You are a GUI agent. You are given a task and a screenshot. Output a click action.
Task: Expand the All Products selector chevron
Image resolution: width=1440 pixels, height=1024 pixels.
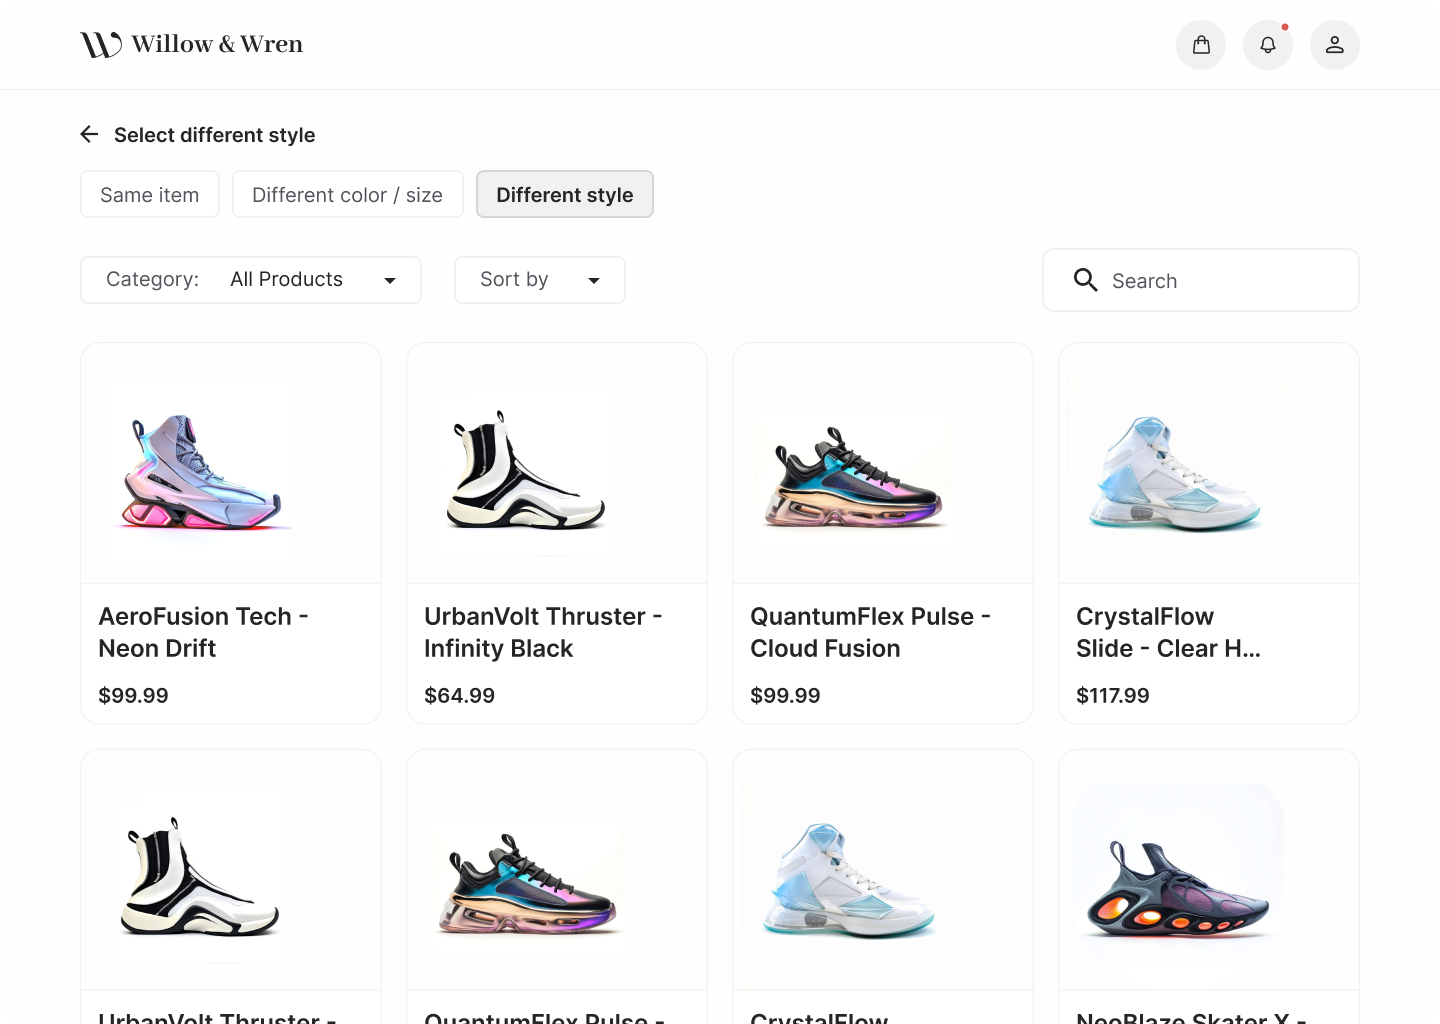390,281
